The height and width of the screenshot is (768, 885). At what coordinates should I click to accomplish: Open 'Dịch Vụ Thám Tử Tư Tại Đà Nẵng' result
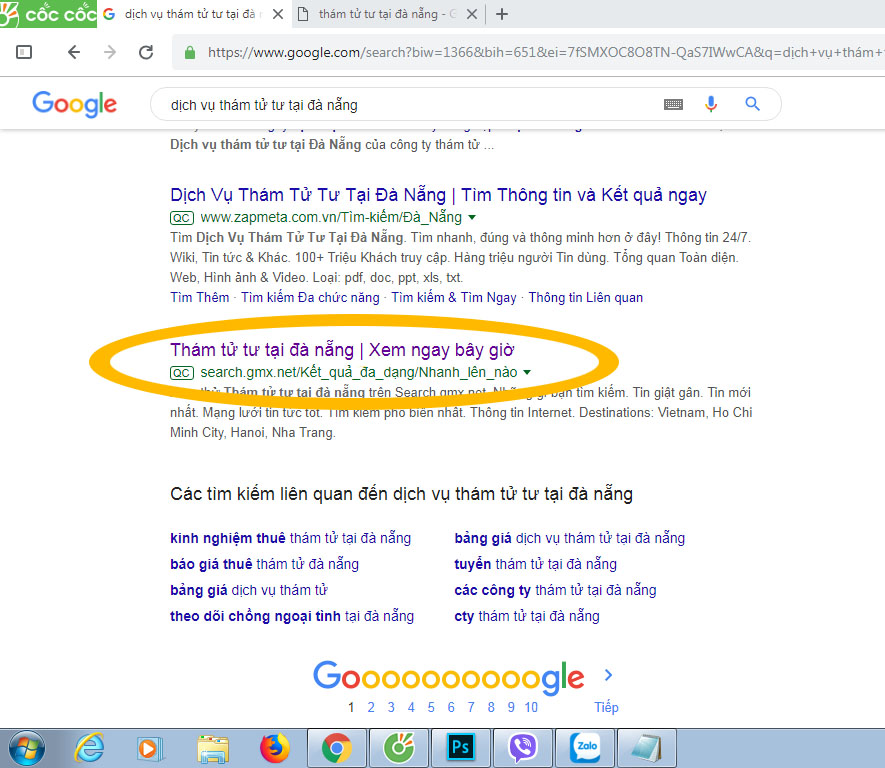pos(438,195)
